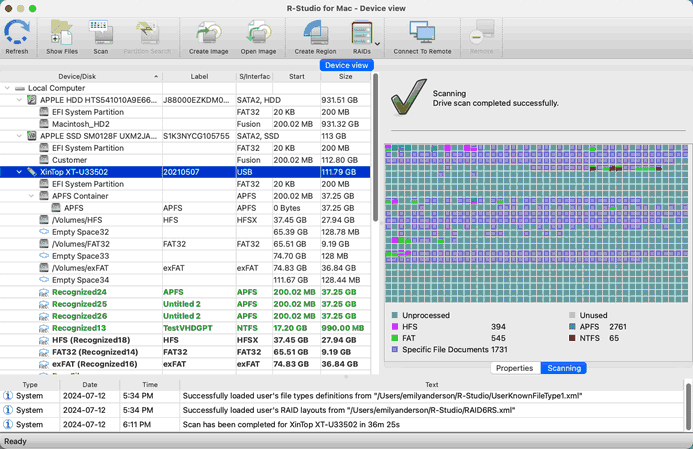The image size is (693, 449).
Task: Click the Connect To Remote toolbar icon
Action: point(422,33)
